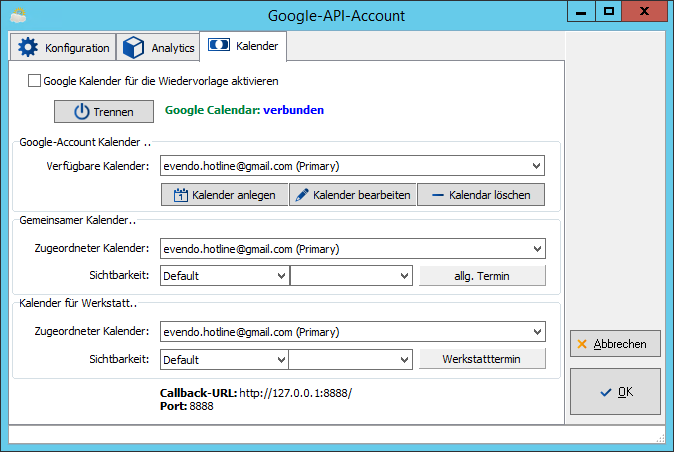This screenshot has height=452, width=674.
Task: Click the Werkstatttermin button
Action: 482,359
